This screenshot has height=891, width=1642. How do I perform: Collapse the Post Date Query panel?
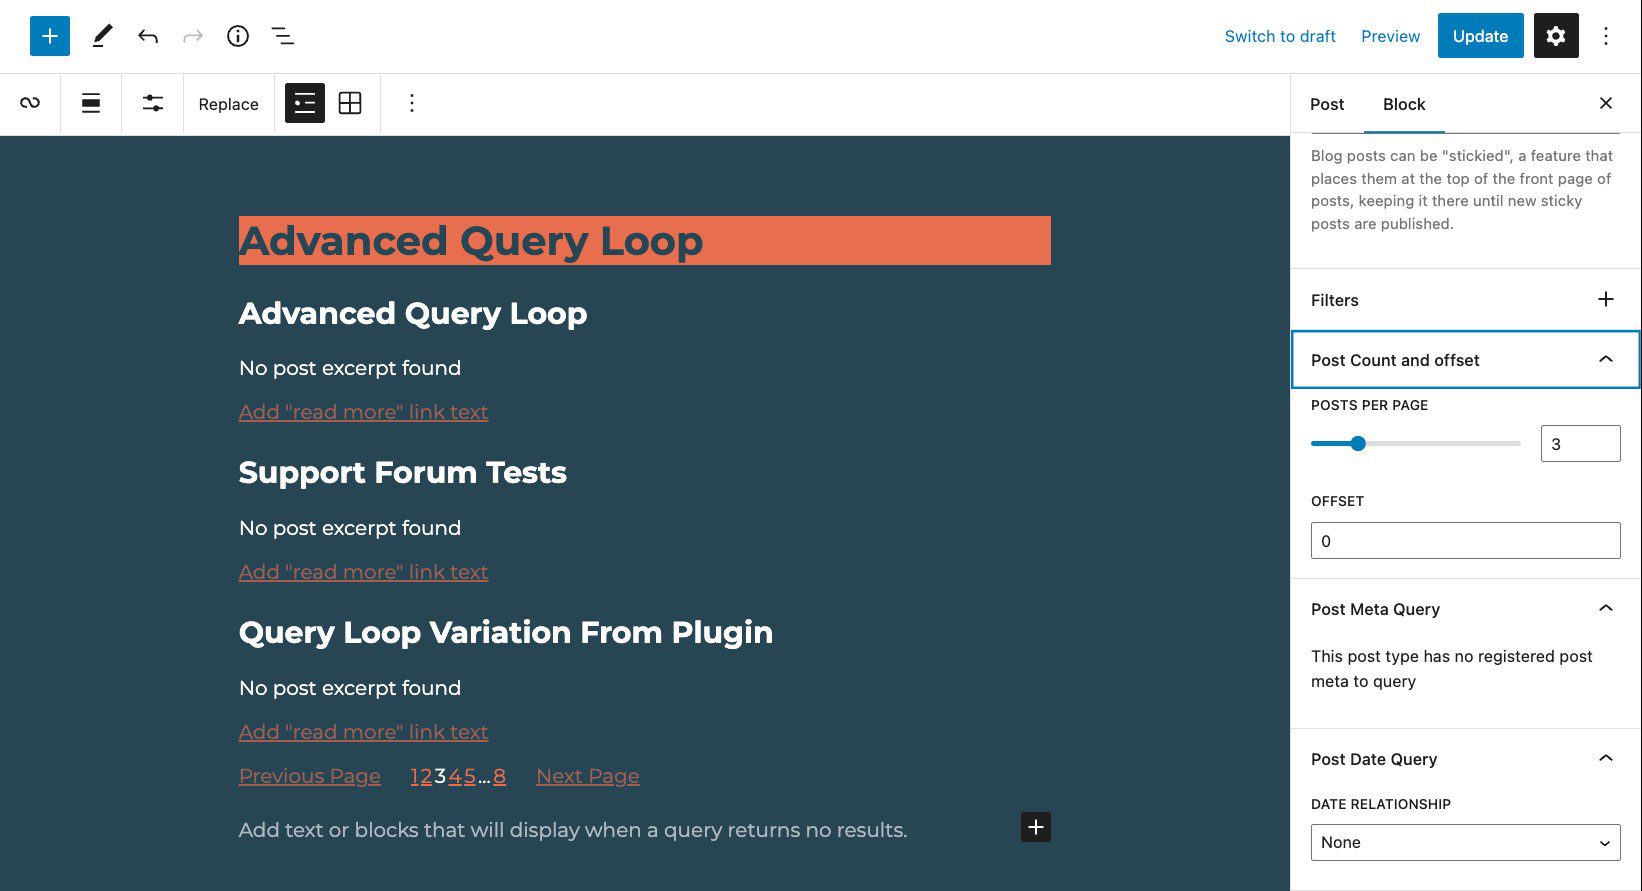pyautogui.click(x=1466, y=759)
